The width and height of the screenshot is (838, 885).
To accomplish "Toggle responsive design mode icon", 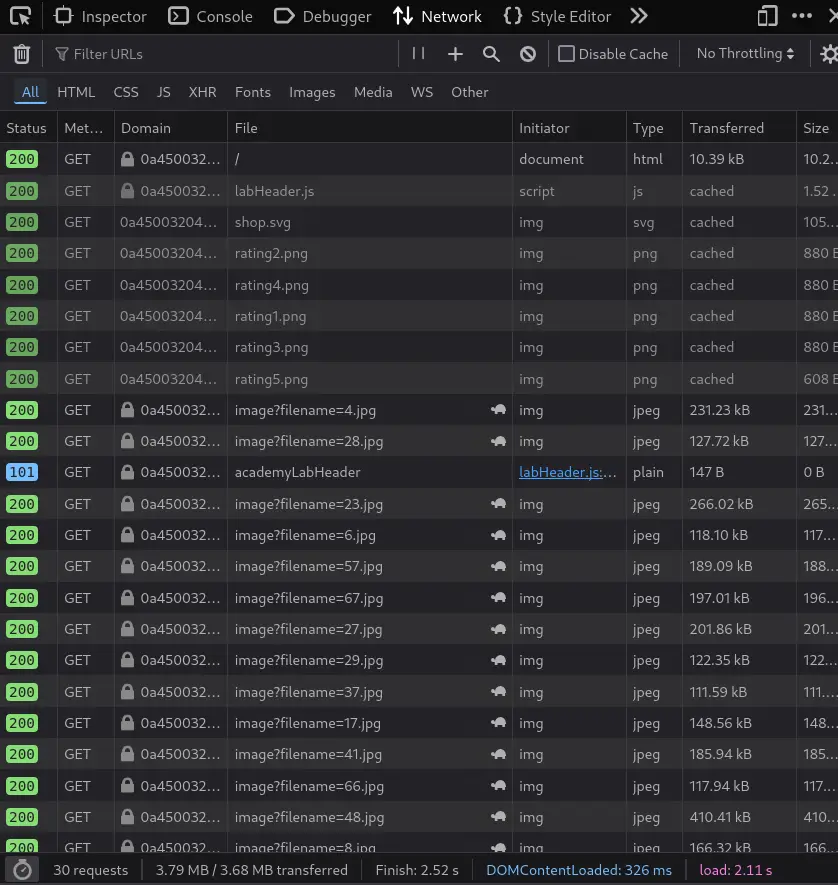I will tap(767, 16).
